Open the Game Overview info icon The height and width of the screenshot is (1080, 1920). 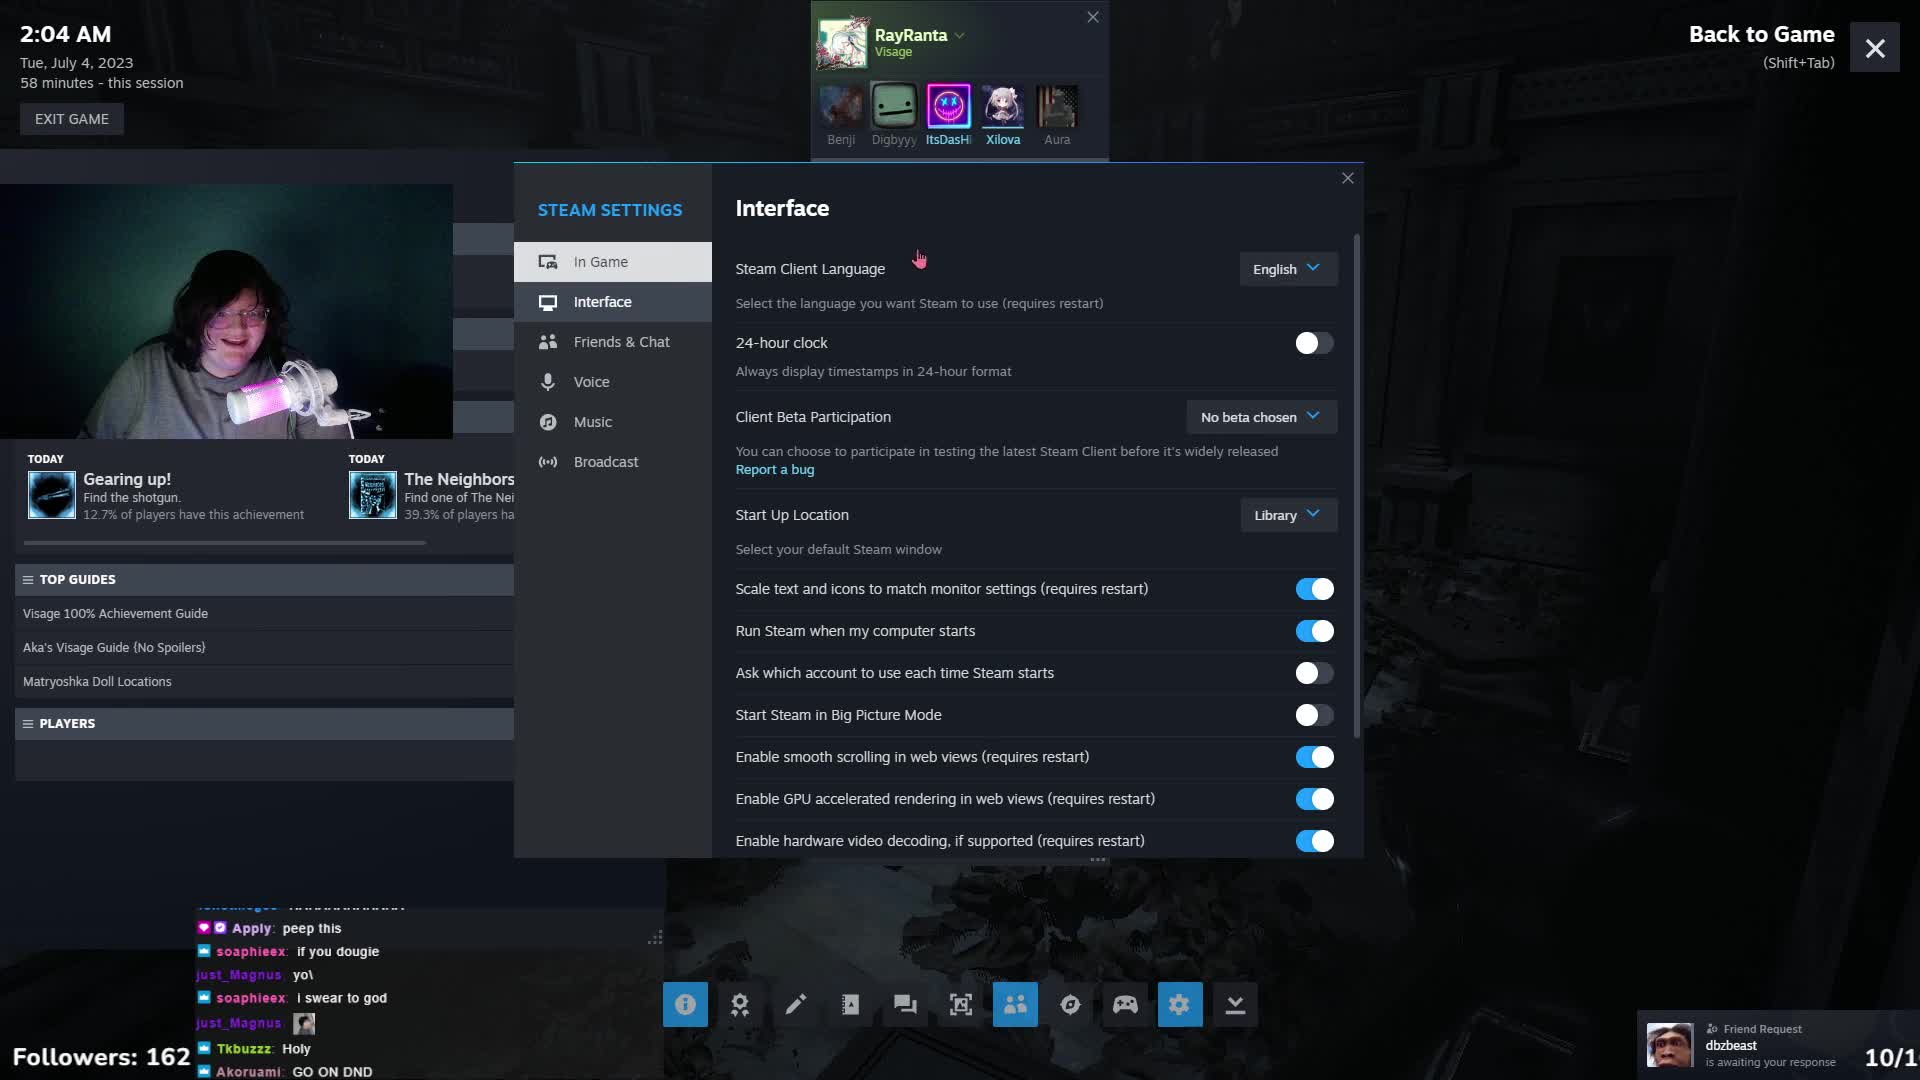pyautogui.click(x=685, y=1004)
